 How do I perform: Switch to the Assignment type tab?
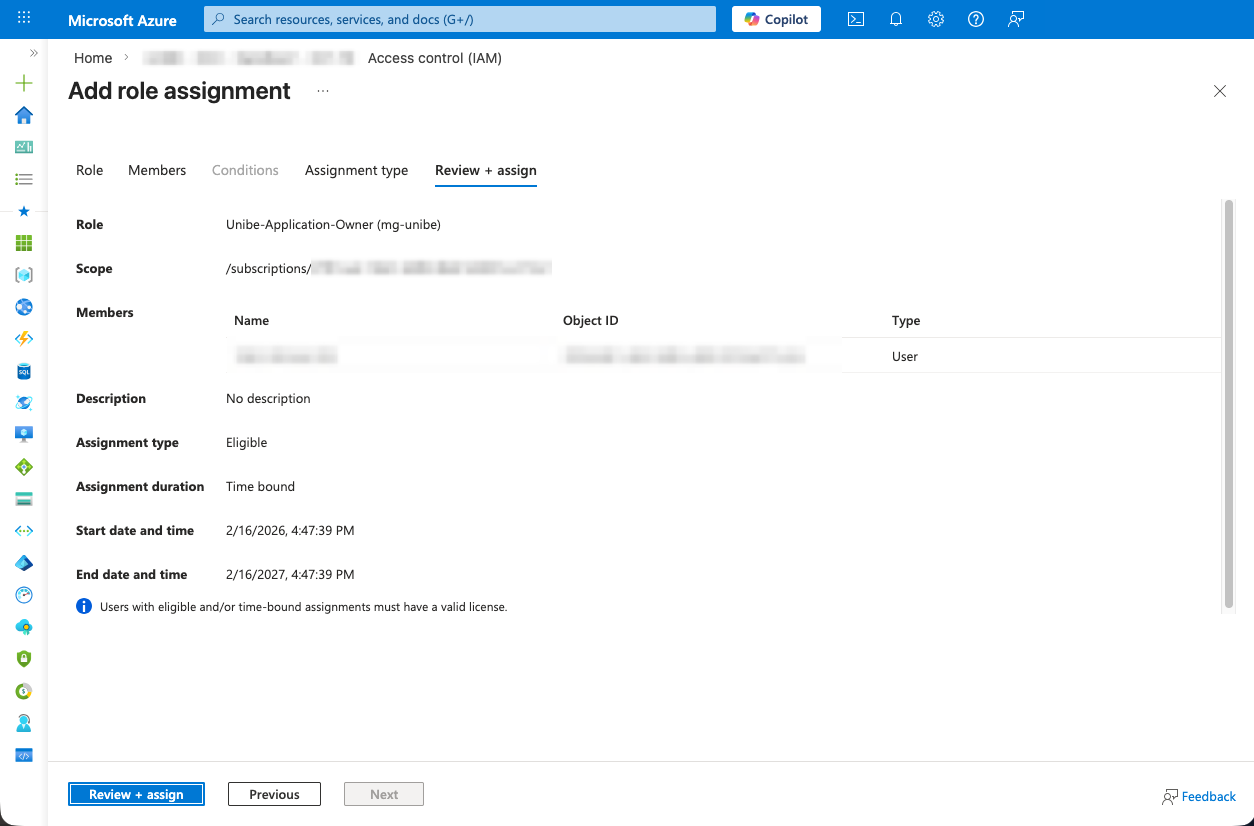pos(356,170)
